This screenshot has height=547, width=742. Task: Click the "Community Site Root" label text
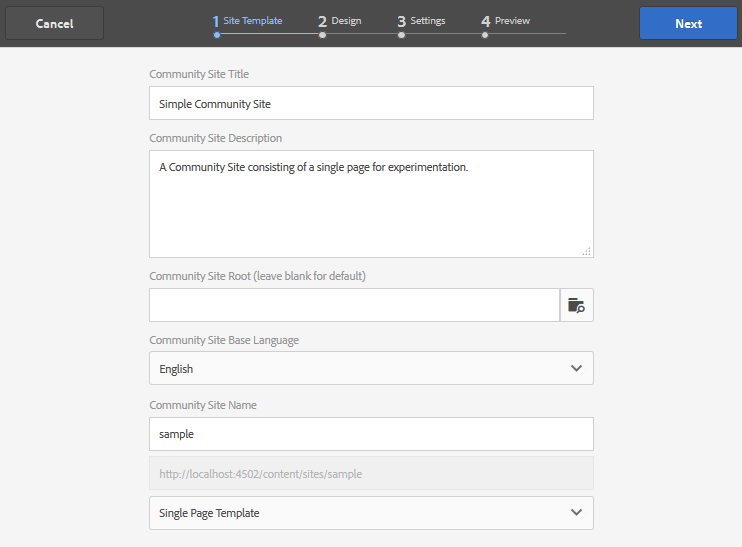257,276
